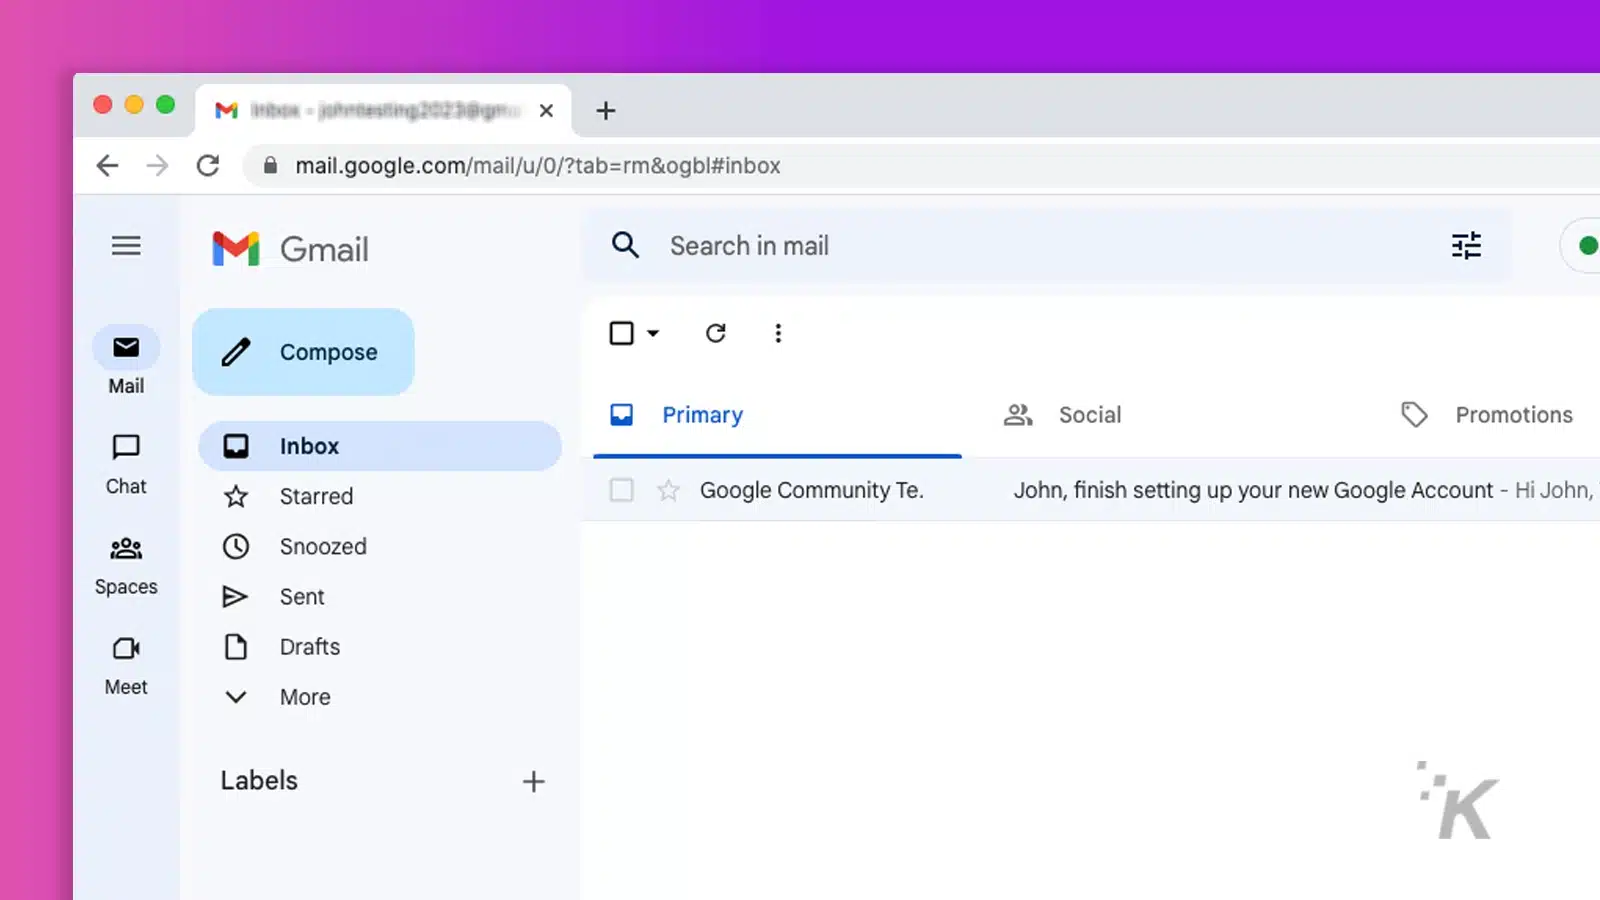Open Chat from the sidebar
Image resolution: width=1600 pixels, height=900 pixels.
pos(126,465)
